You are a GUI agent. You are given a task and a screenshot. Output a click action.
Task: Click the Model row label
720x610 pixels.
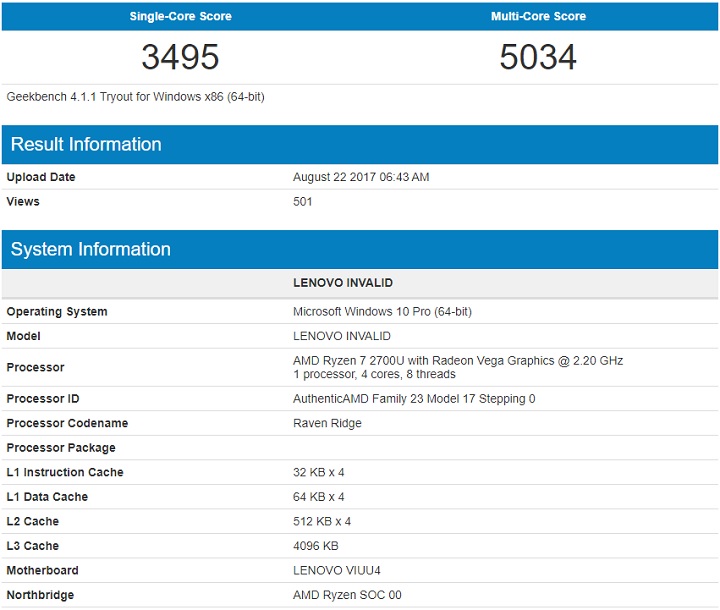[x=23, y=336]
